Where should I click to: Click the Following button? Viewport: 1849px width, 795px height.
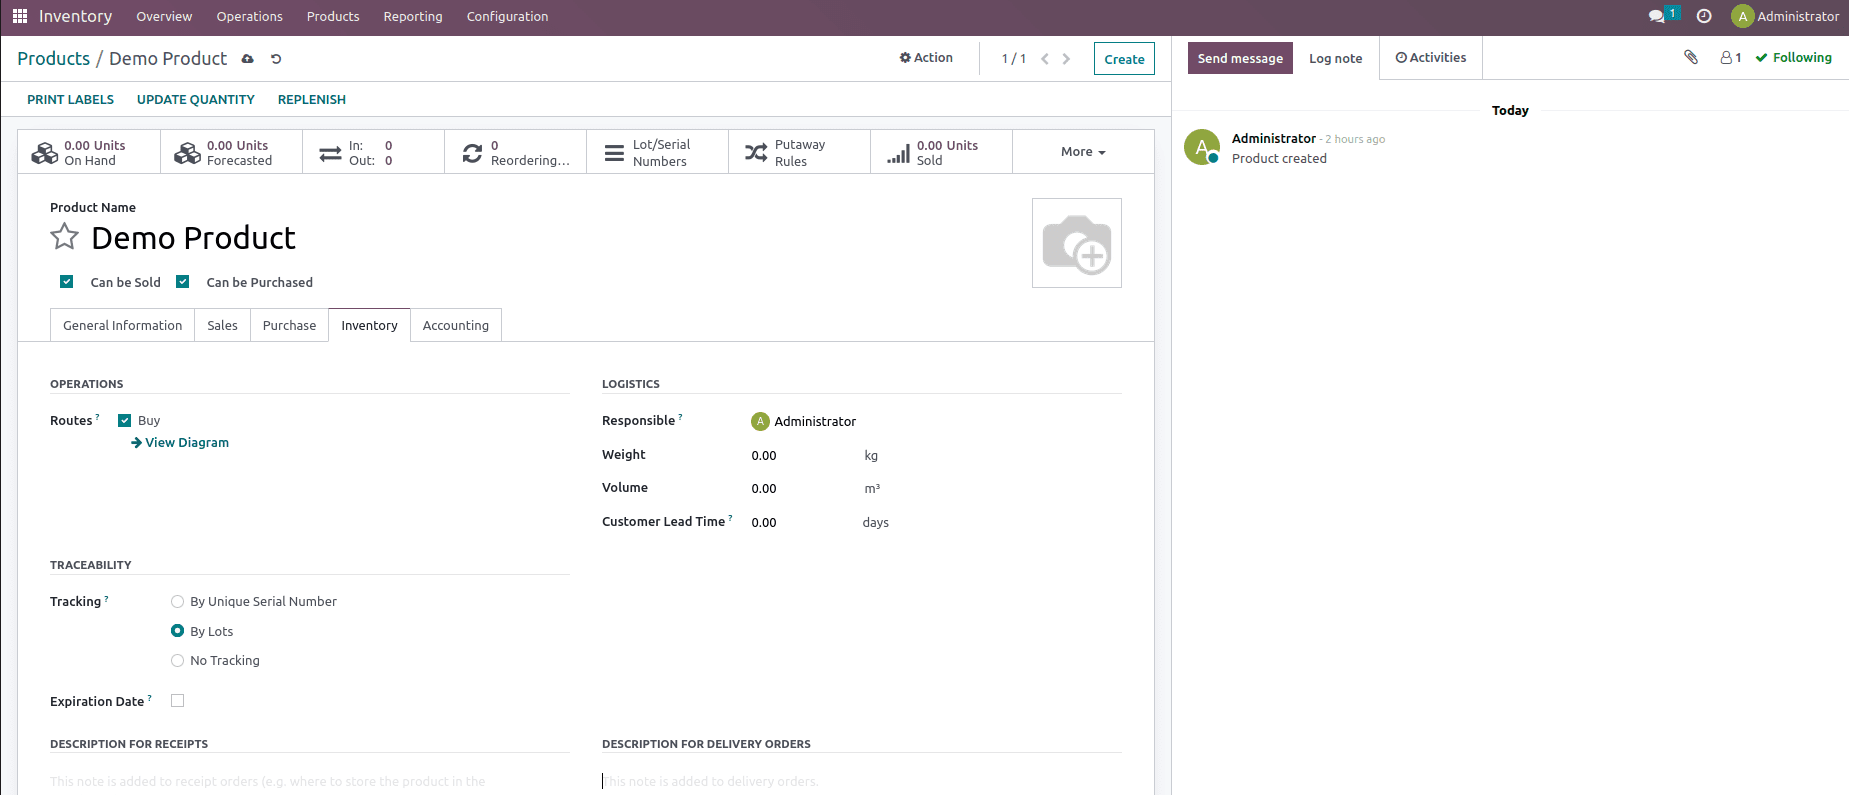pyautogui.click(x=1794, y=58)
